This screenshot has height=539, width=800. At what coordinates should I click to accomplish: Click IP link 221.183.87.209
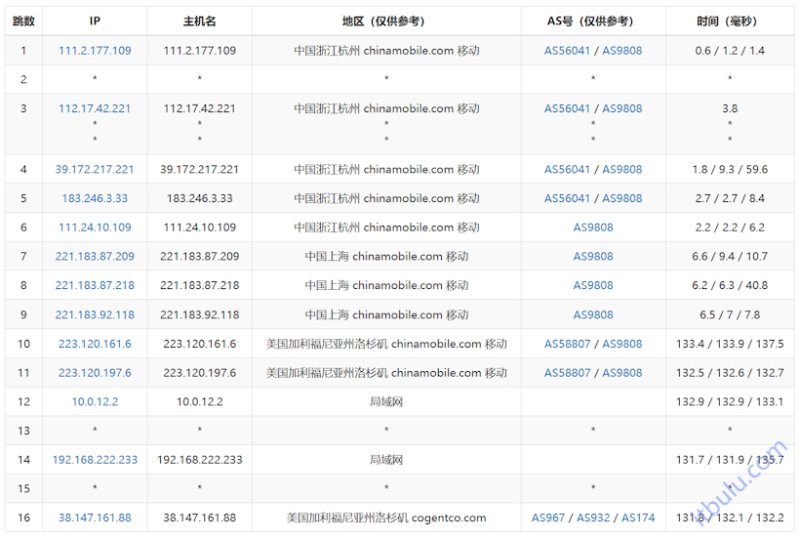point(95,256)
